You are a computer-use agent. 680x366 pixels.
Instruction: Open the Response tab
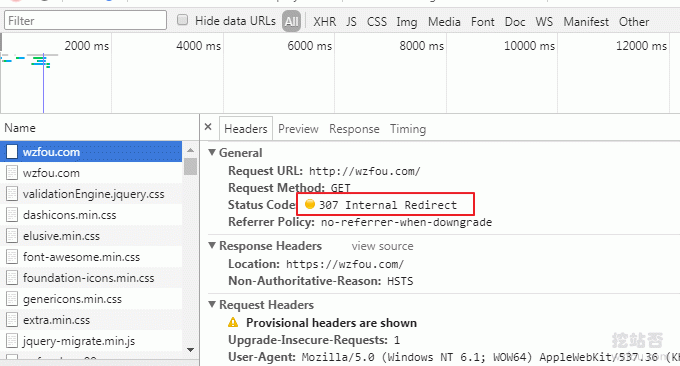(x=354, y=129)
